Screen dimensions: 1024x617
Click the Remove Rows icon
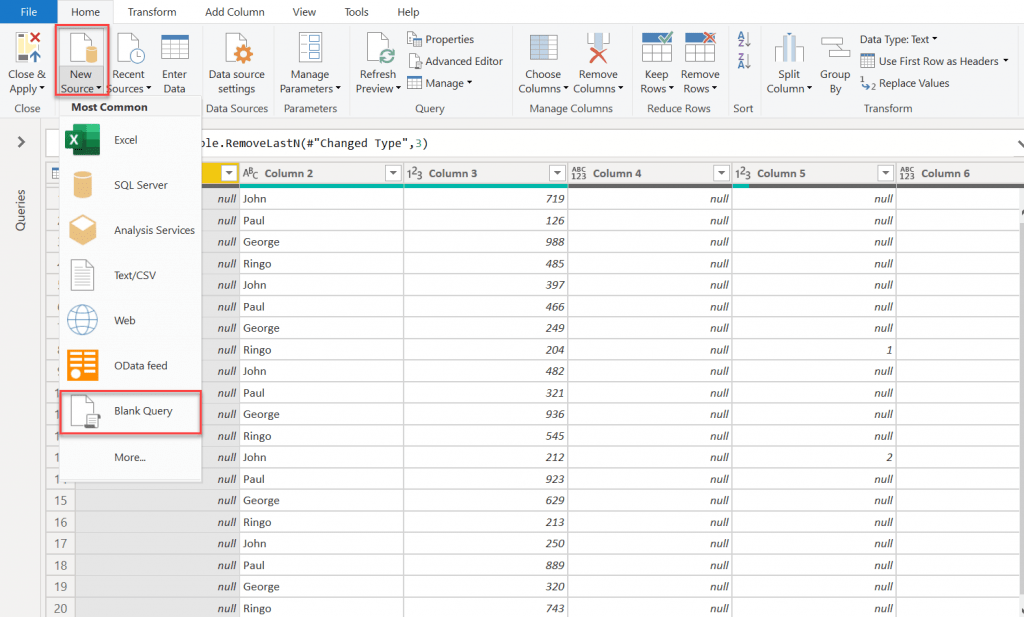point(700,47)
